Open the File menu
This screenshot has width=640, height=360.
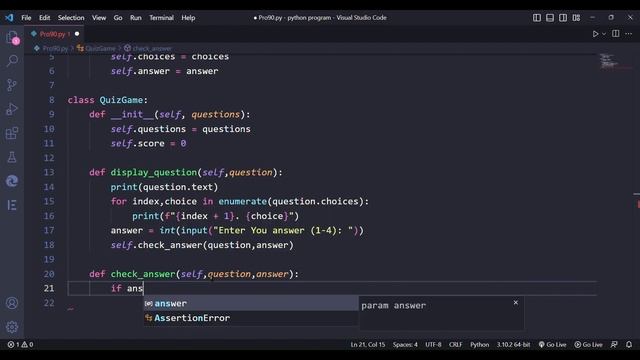pyautogui.click(x=26, y=18)
